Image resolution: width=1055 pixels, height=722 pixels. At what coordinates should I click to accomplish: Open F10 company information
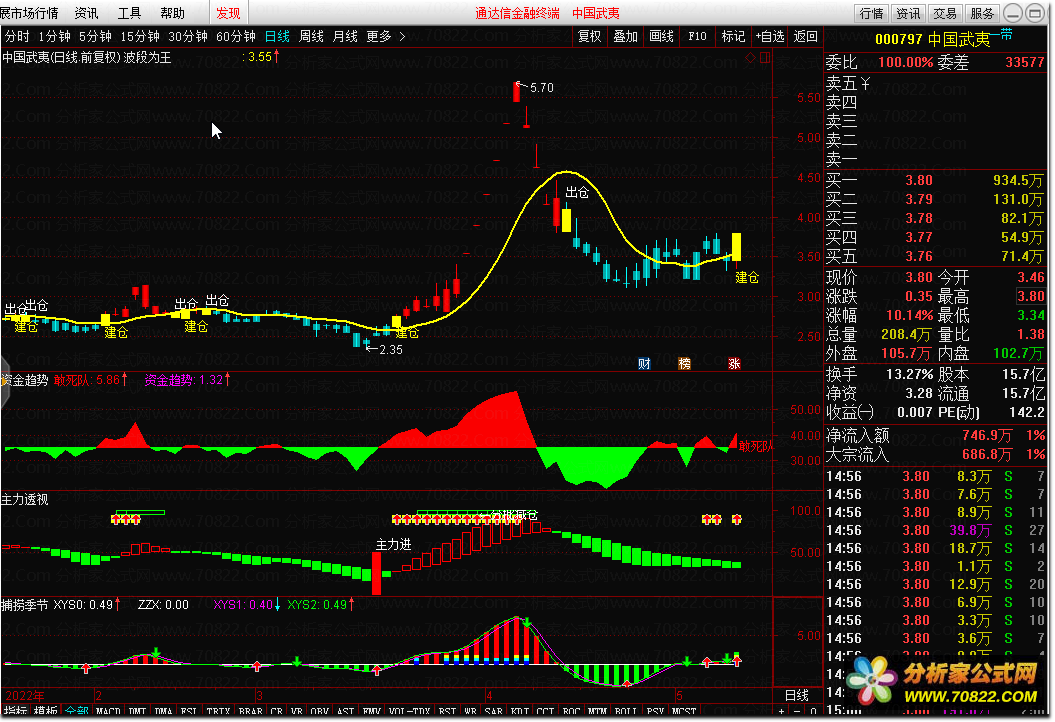coord(697,36)
